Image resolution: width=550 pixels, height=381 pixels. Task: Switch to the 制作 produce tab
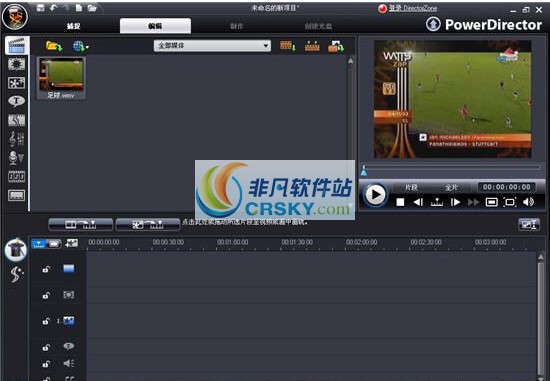coord(236,26)
